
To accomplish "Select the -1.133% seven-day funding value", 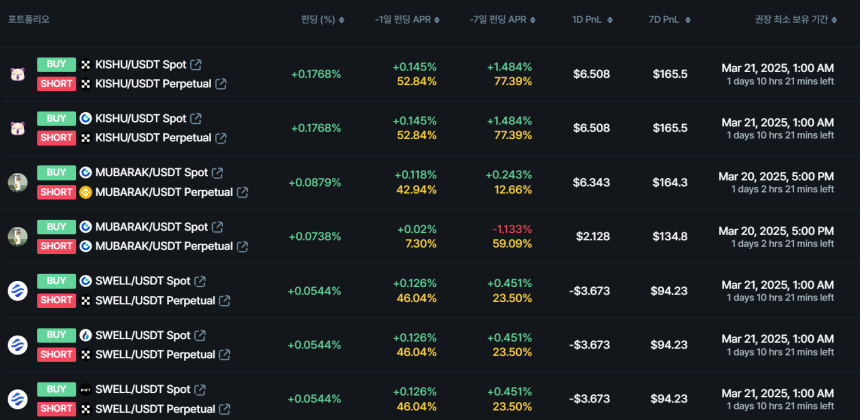I will click(510, 229).
